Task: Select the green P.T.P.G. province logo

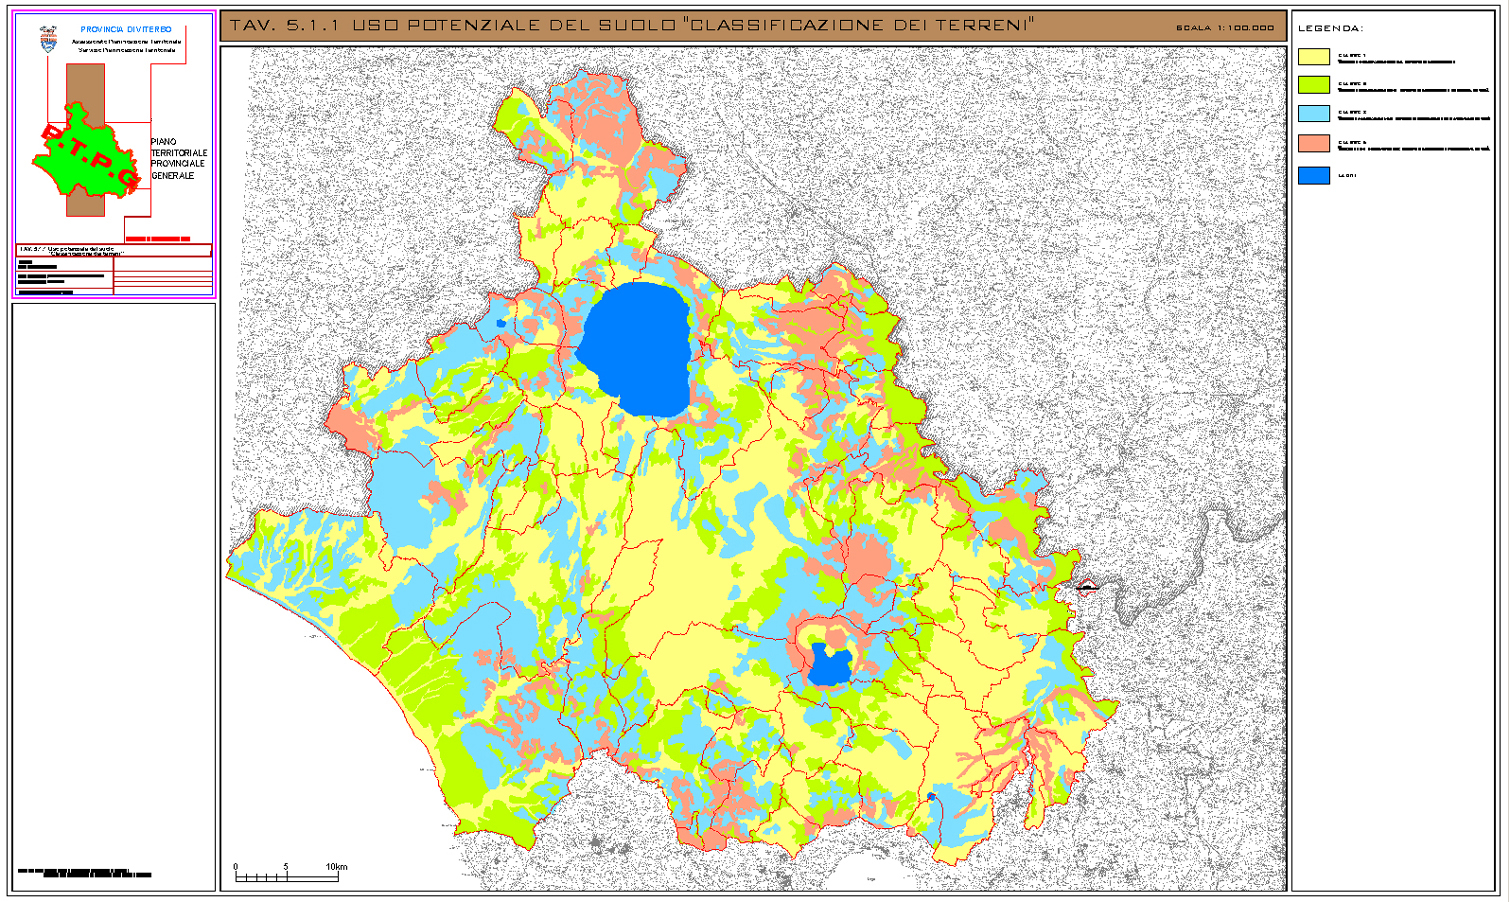Action: pyautogui.click(x=86, y=158)
